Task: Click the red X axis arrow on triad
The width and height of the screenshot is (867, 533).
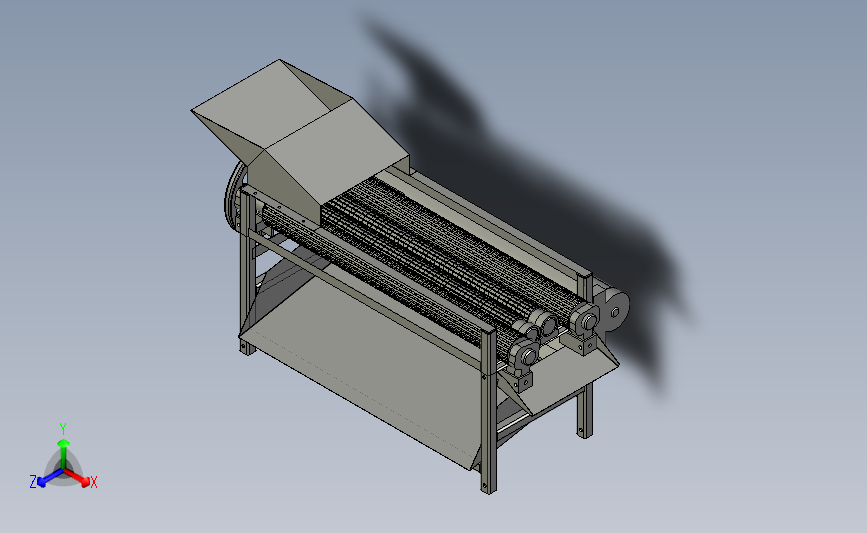Action: pos(78,478)
